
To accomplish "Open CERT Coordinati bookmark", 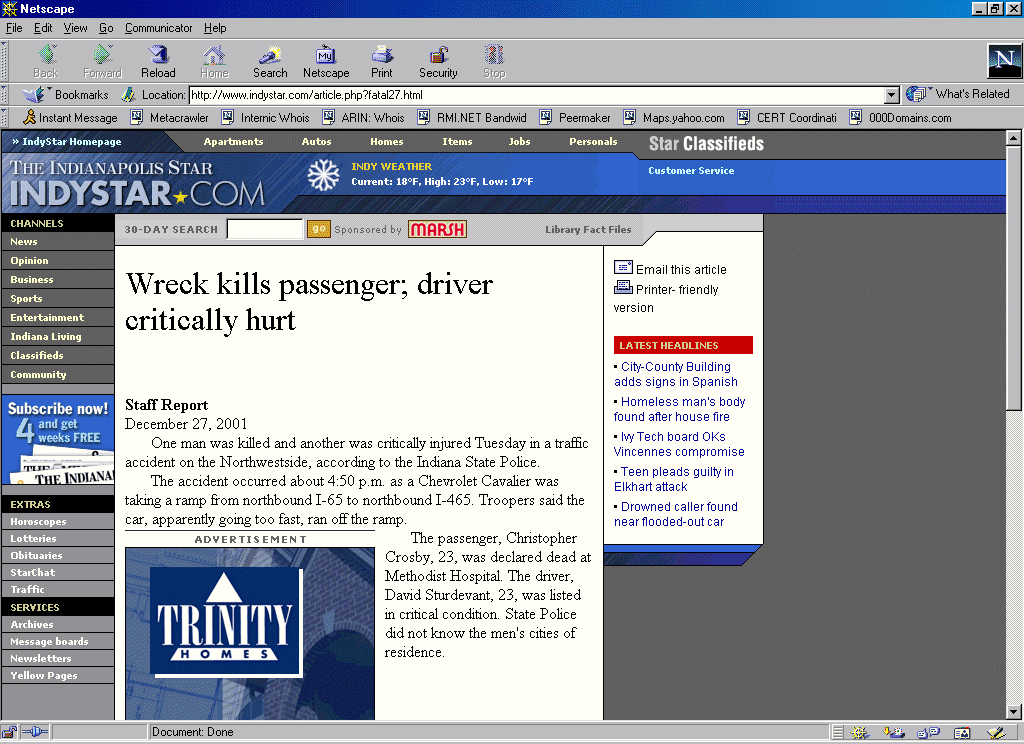I will (x=787, y=118).
